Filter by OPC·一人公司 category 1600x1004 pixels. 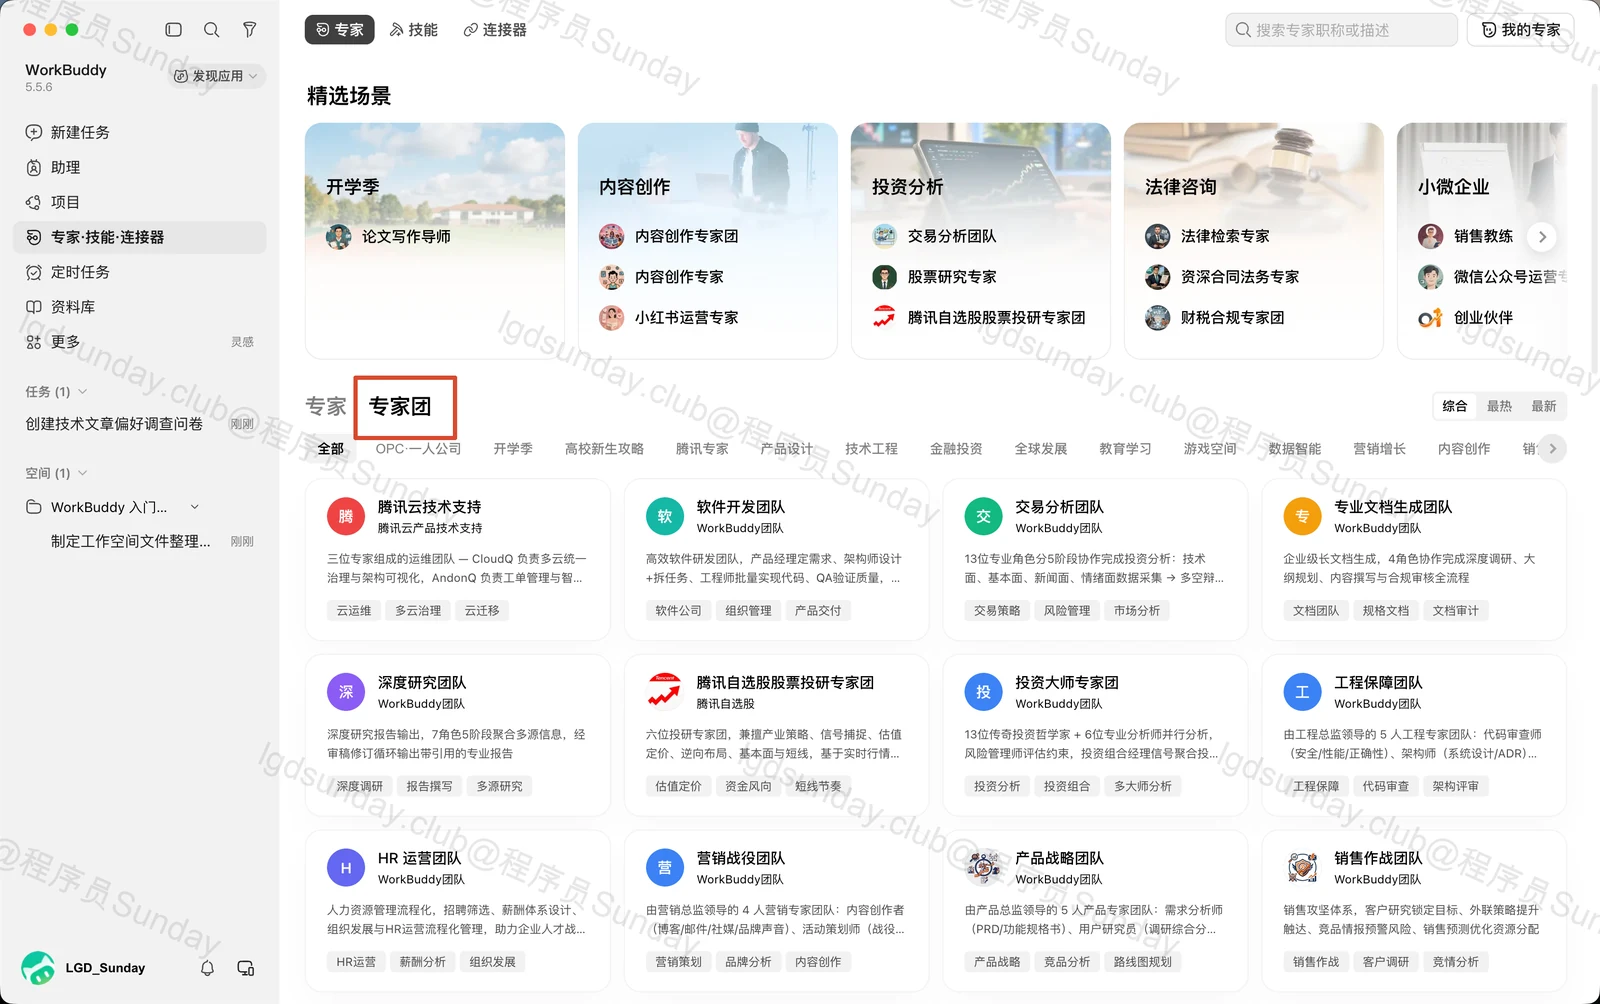418,449
